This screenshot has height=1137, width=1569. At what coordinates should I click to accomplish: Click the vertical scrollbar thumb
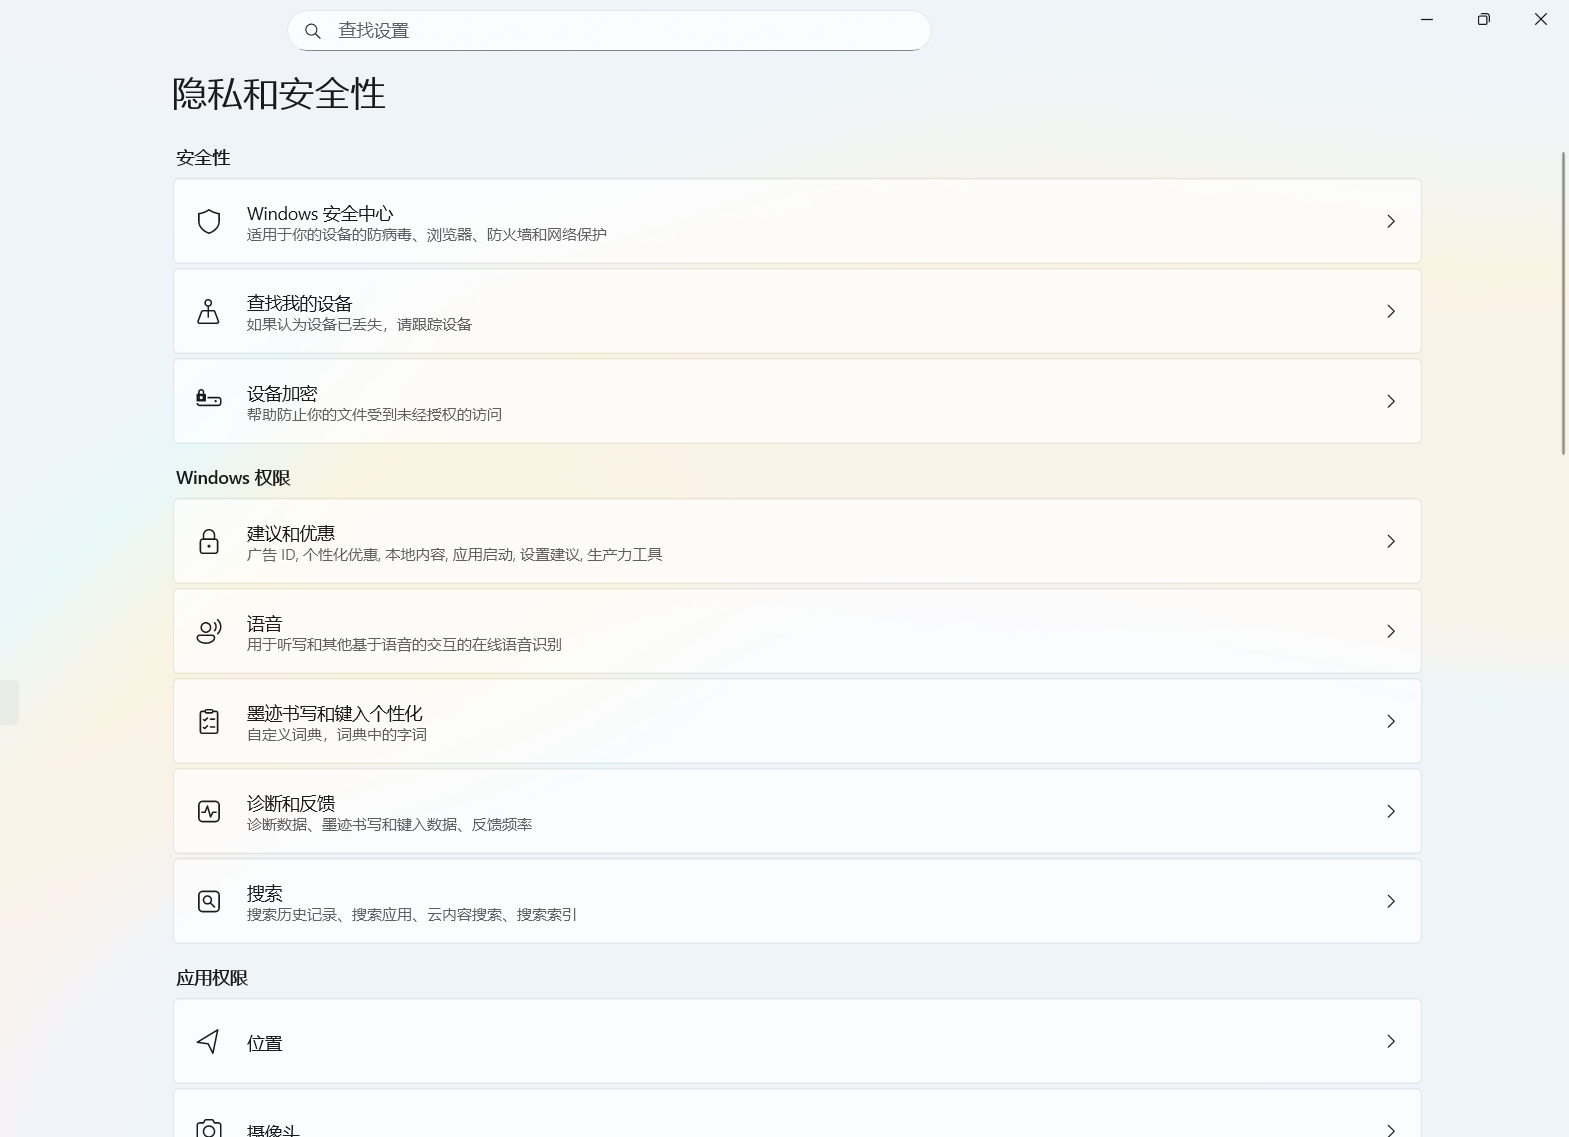[1563, 303]
